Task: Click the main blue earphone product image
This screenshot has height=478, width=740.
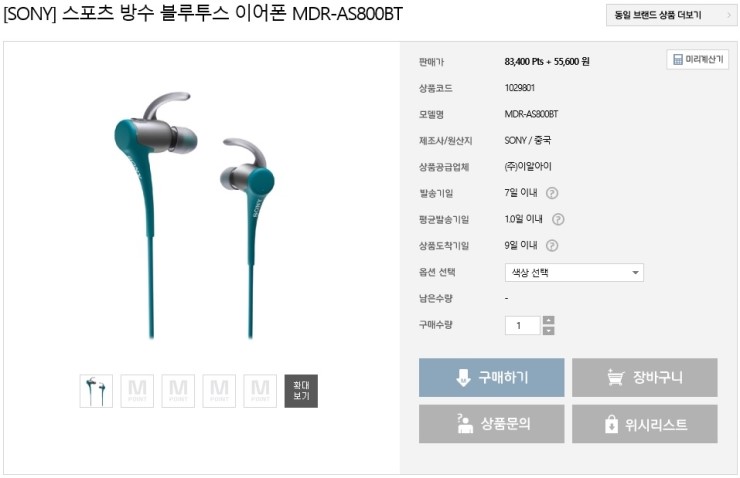Action: point(195,215)
